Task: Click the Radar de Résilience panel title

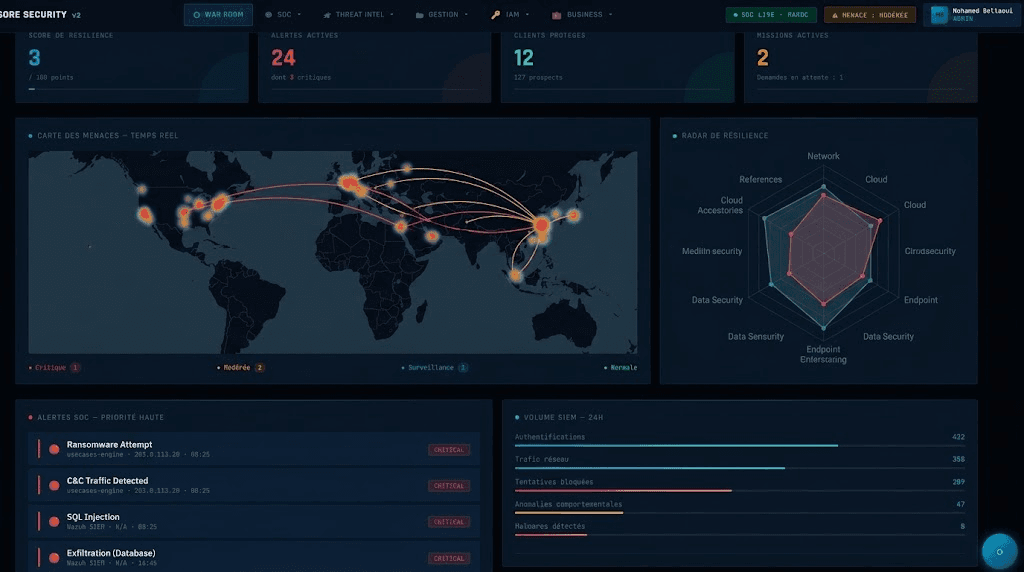Action: click(725, 136)
